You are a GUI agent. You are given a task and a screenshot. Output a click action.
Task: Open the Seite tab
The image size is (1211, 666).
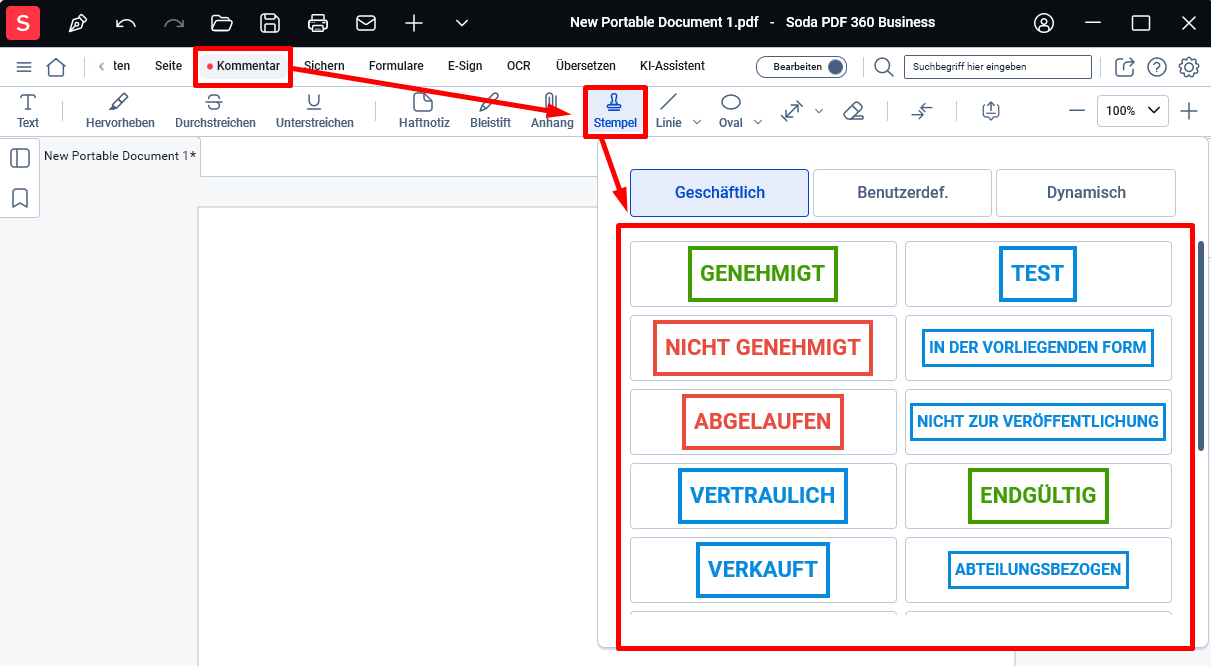[168, 66]
